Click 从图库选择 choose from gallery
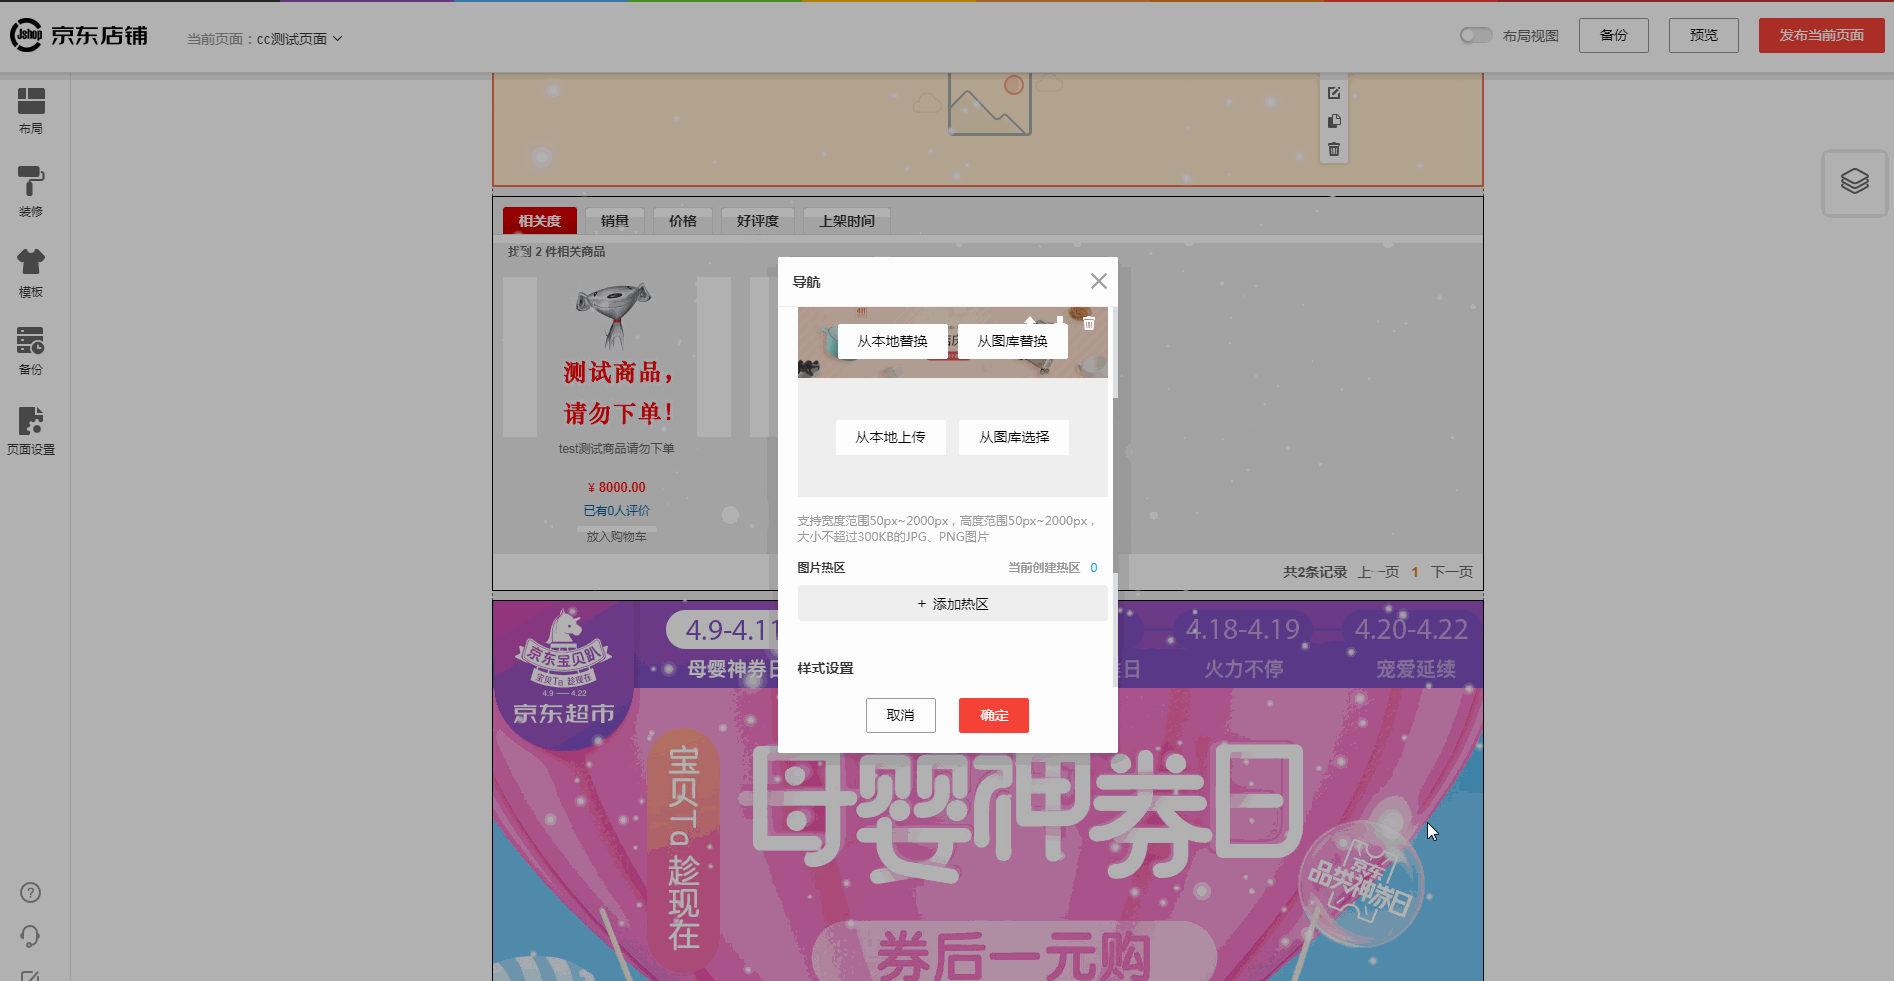The image size is (1894, 981). [x=1014, y=437]
